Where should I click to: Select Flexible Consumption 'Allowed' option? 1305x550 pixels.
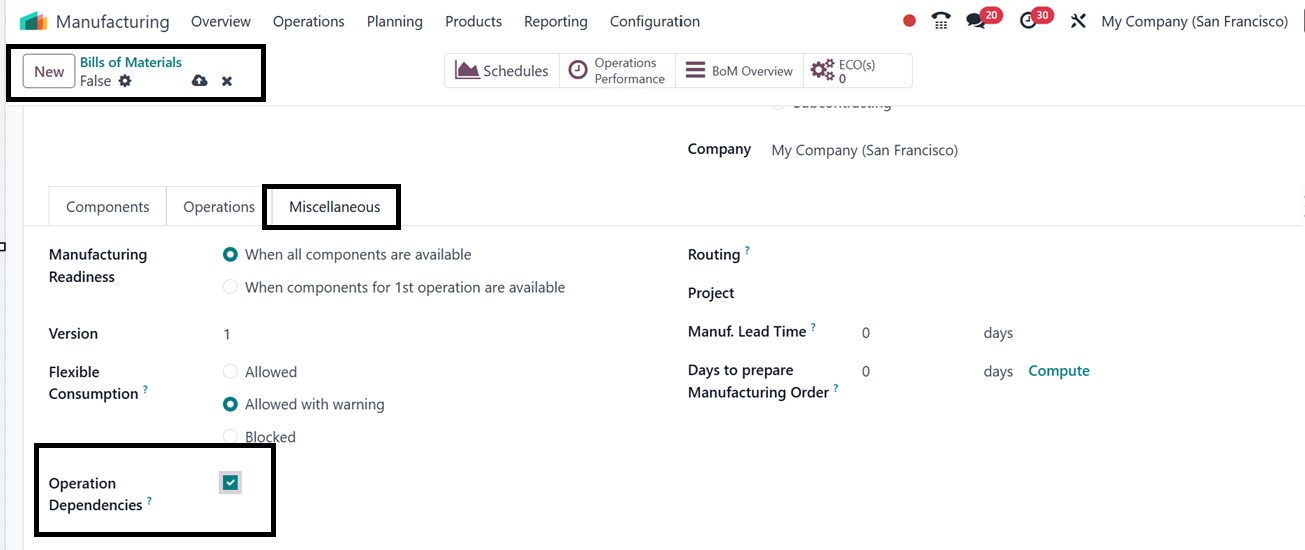coord(231,372)
